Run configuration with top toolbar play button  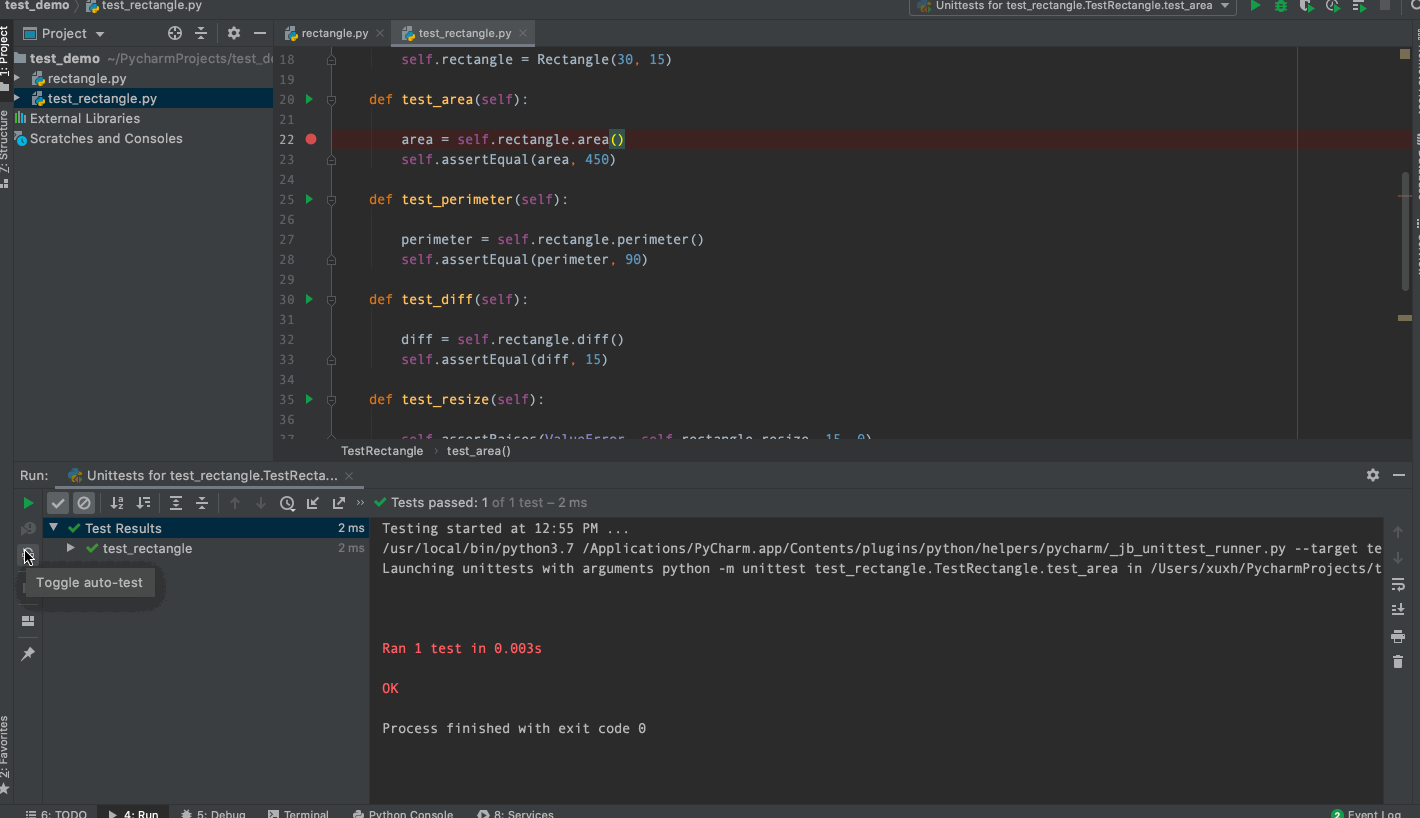[1255, 6]
